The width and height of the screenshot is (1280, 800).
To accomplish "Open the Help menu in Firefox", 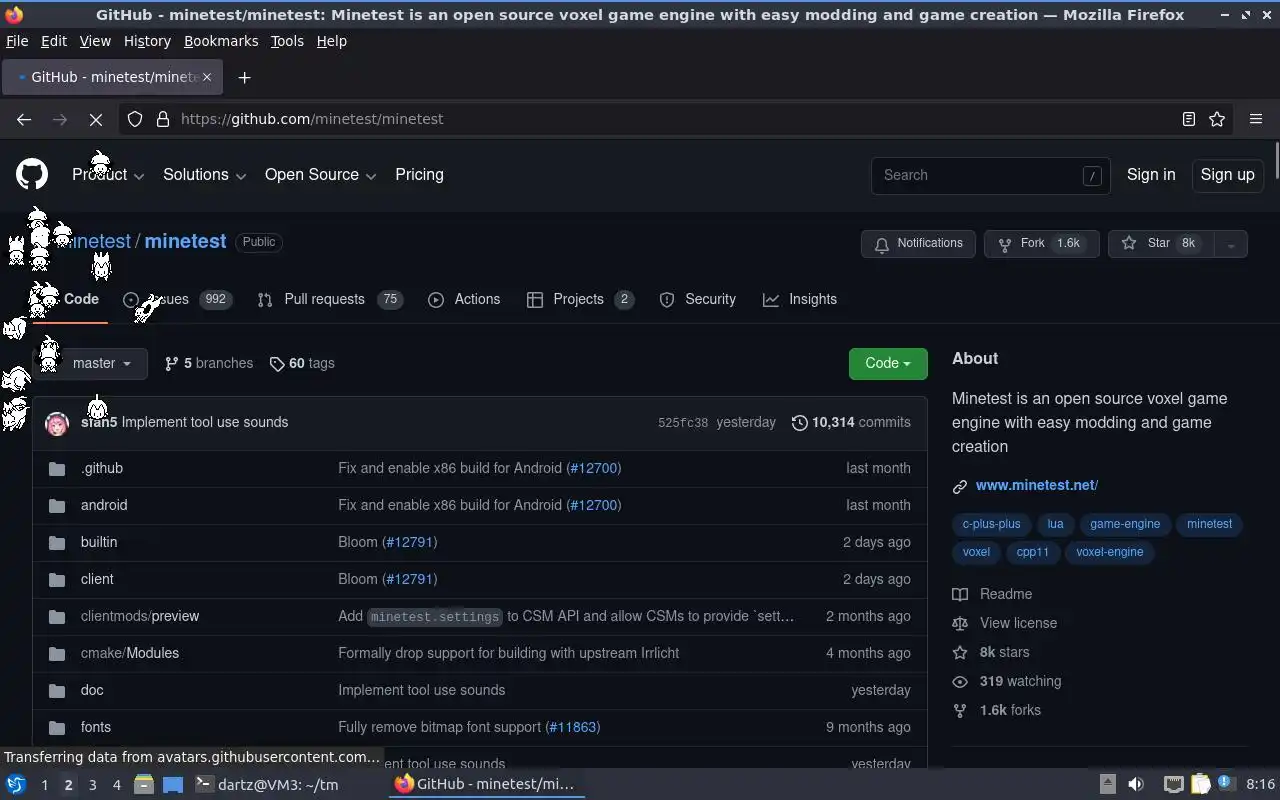I will pos(332,41).
